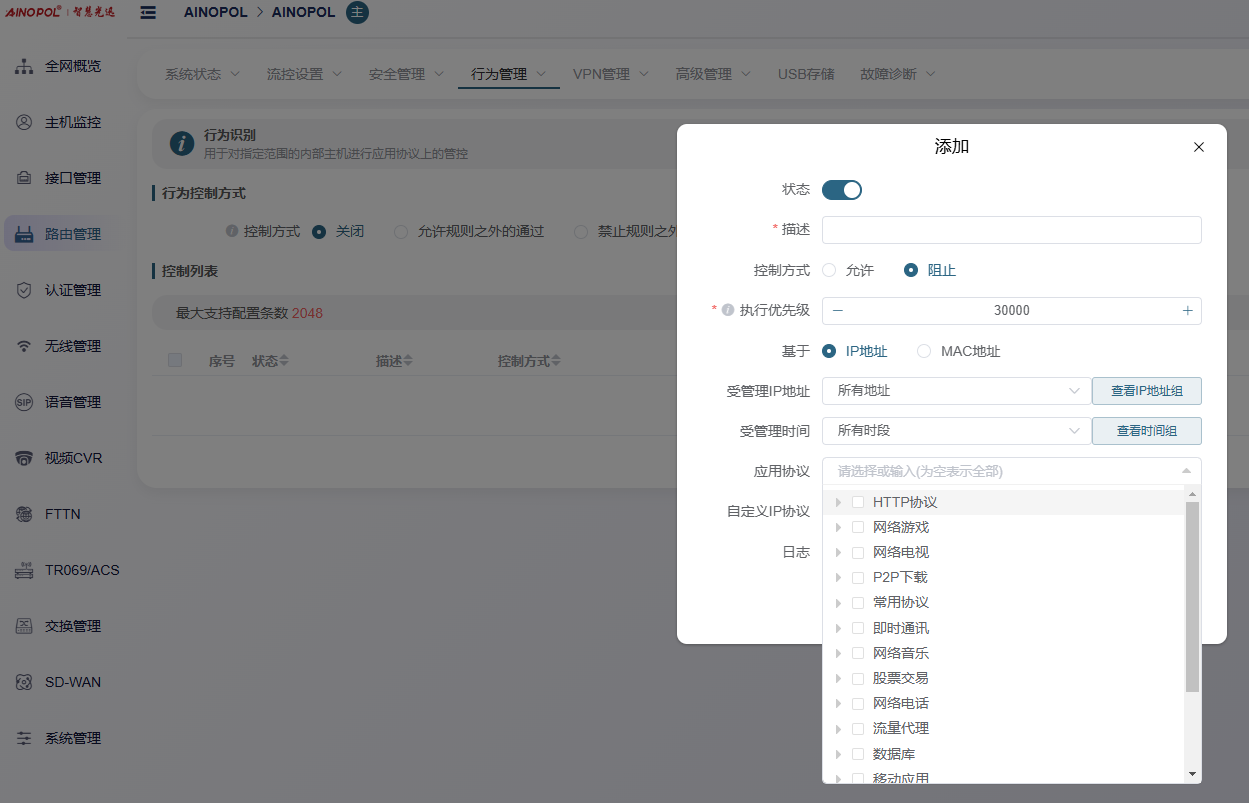This screenshot has height=803, width=1249.
Task: Increase 执行优先级 with plus stepper
Action: (1187, 311)
